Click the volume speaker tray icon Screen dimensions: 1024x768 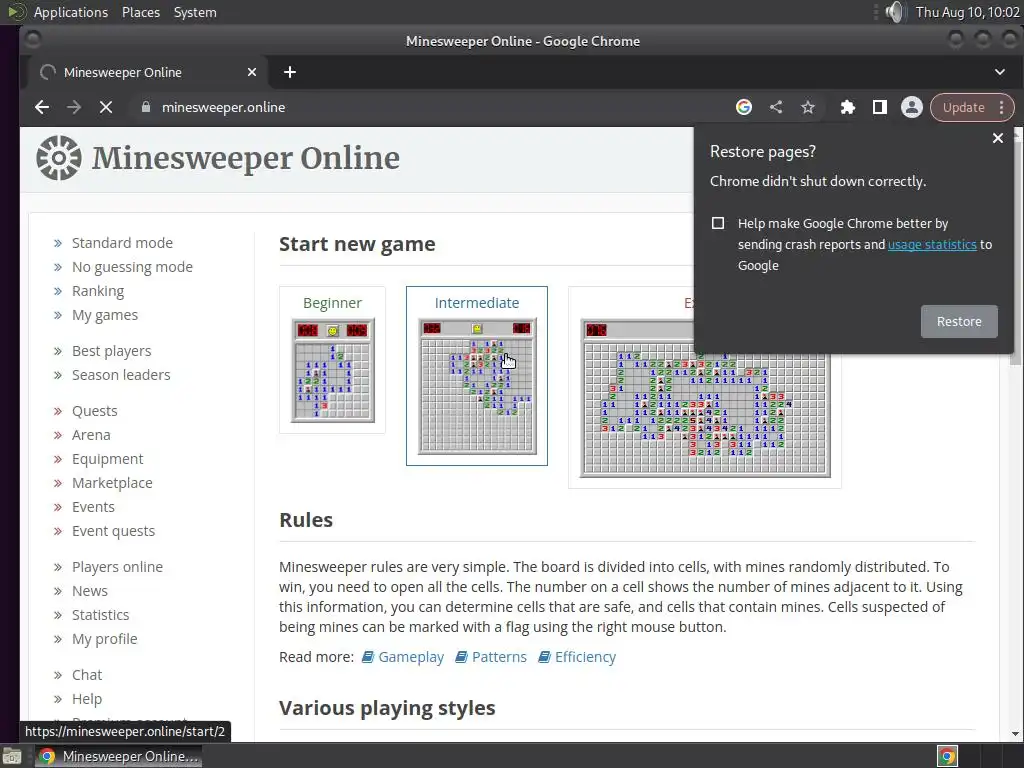[895, 12]
